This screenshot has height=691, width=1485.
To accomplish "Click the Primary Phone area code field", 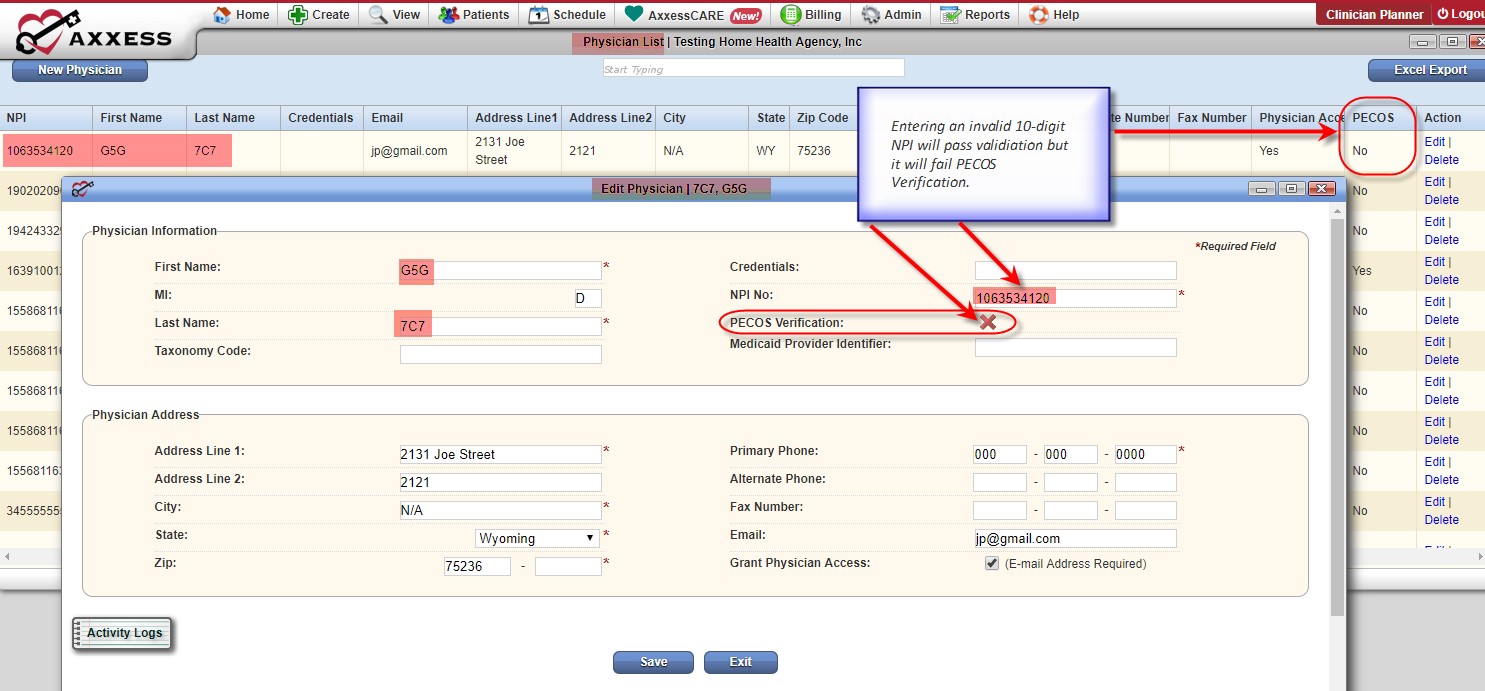I will coord(1000,454).
